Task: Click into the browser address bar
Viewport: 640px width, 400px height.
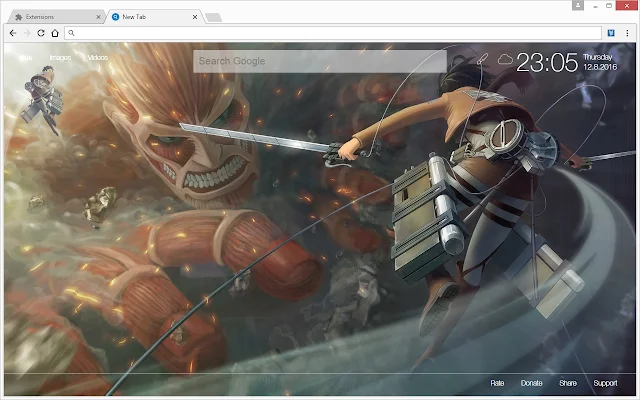Action: (x=333, y=33)
